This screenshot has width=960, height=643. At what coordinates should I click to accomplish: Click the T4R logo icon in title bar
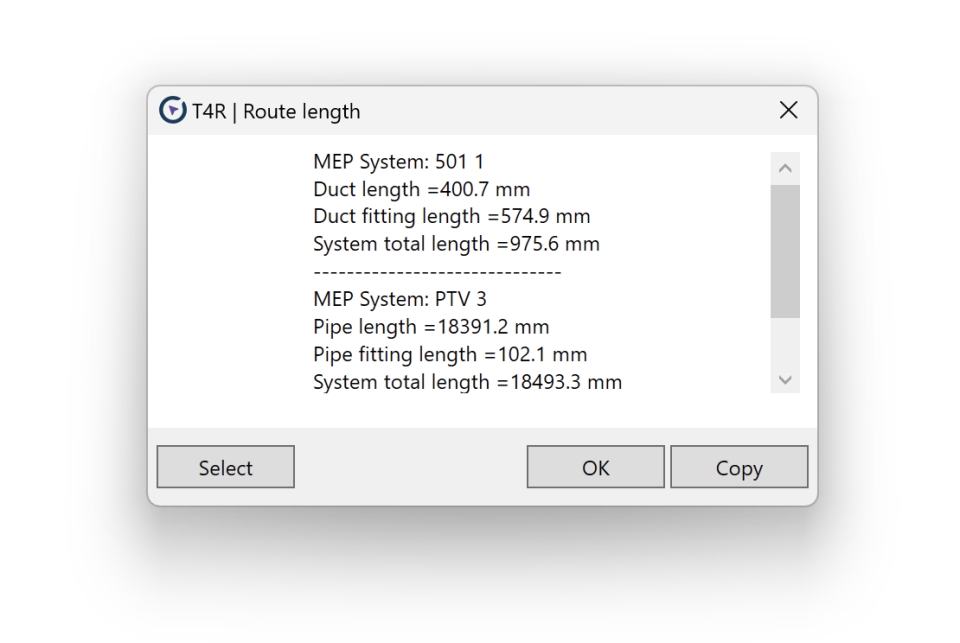click(173, 111)
